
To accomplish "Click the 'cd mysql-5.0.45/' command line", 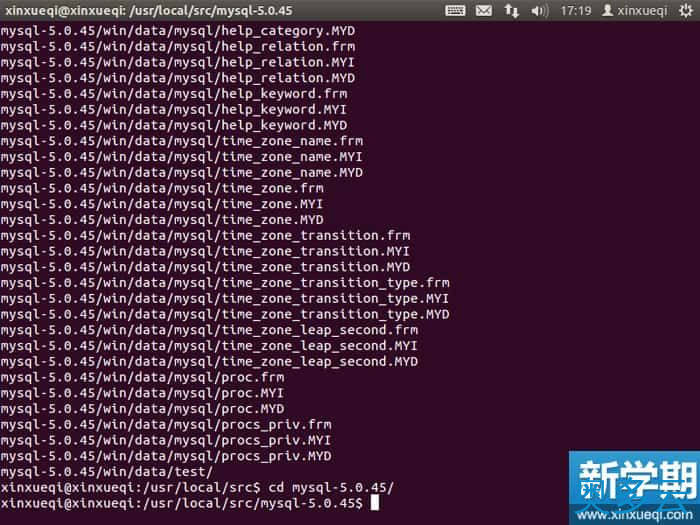I will (197, 488).
